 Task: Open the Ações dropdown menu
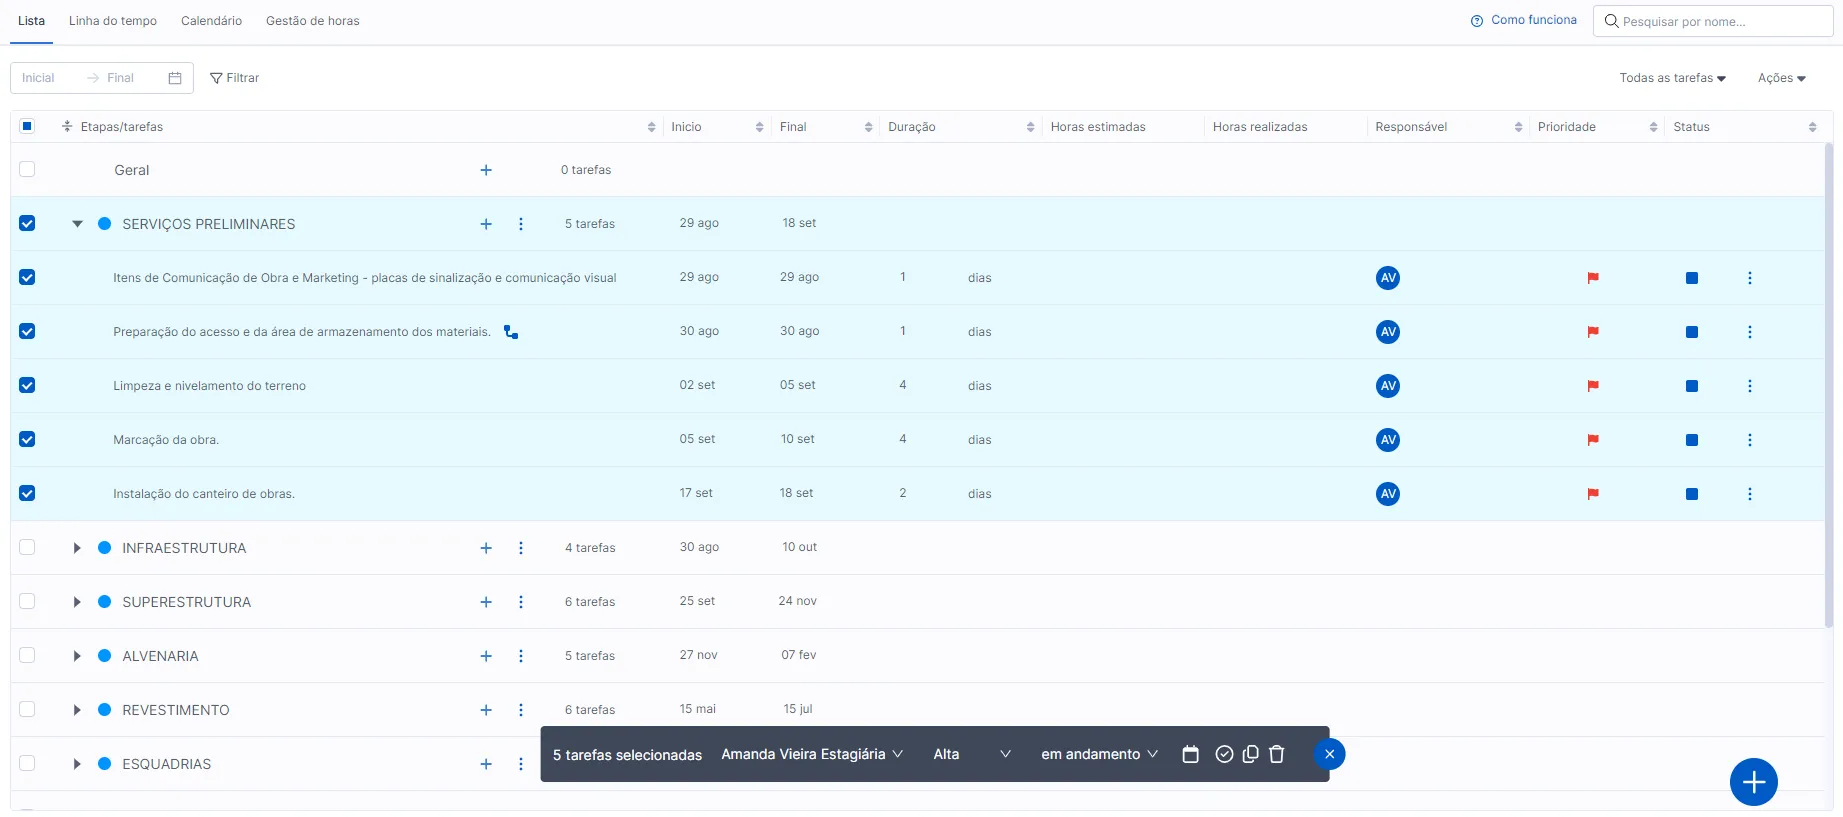point(1782,78)
